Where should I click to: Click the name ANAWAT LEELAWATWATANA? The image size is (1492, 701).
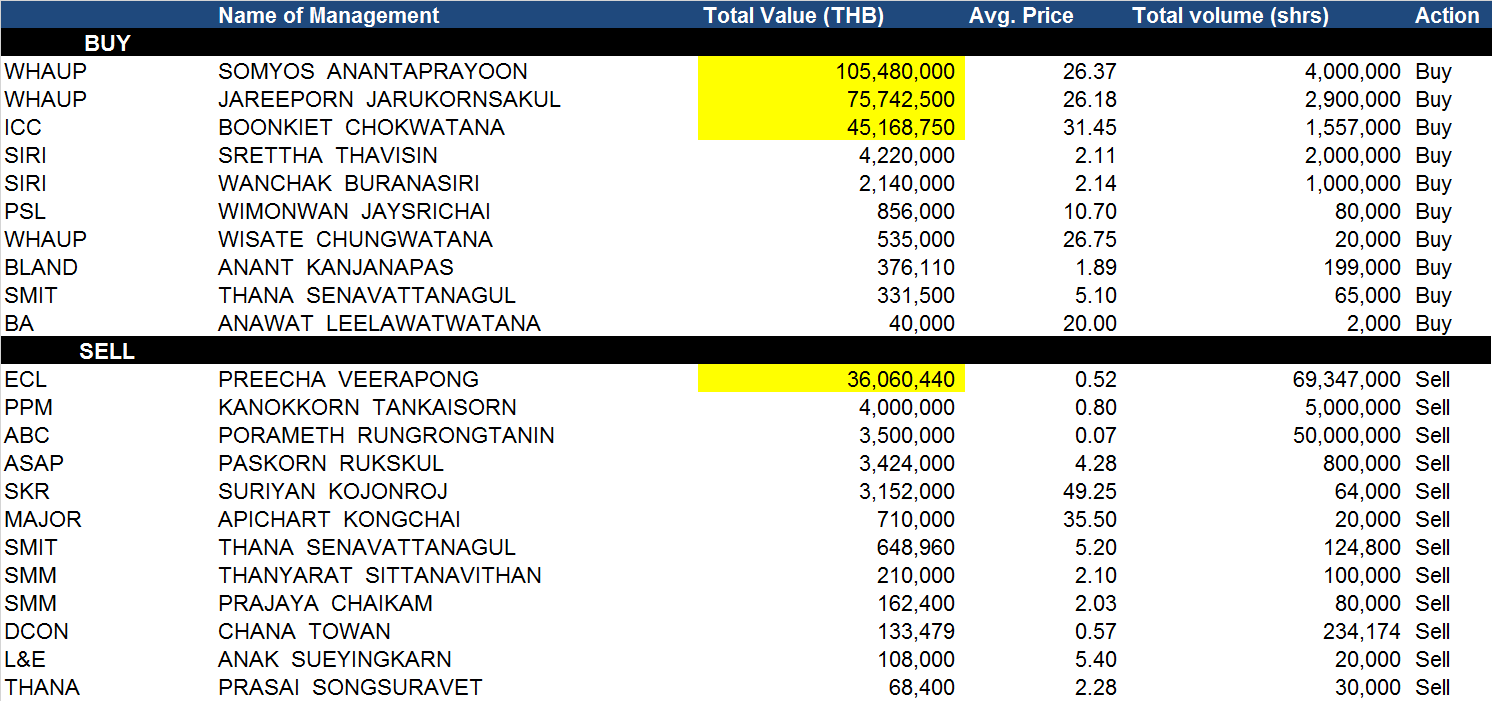(x=379, y=323)
